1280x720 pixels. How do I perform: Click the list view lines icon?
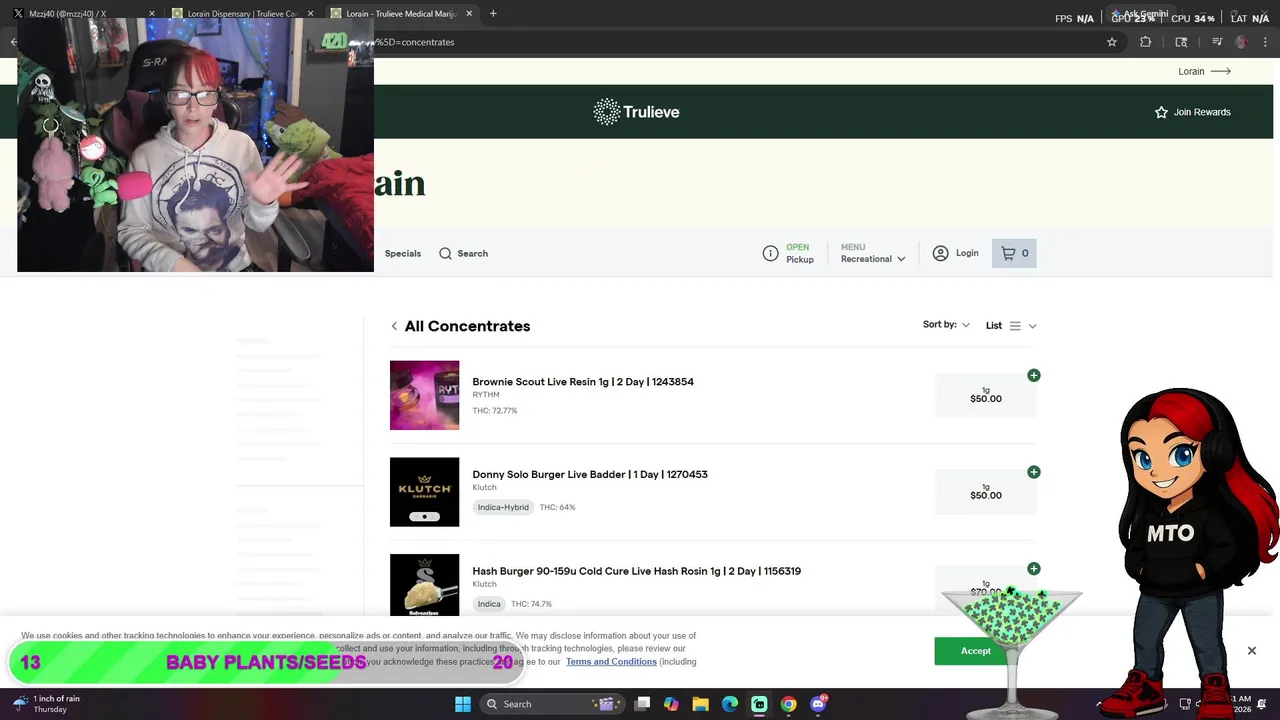(x=1015, y=326)
